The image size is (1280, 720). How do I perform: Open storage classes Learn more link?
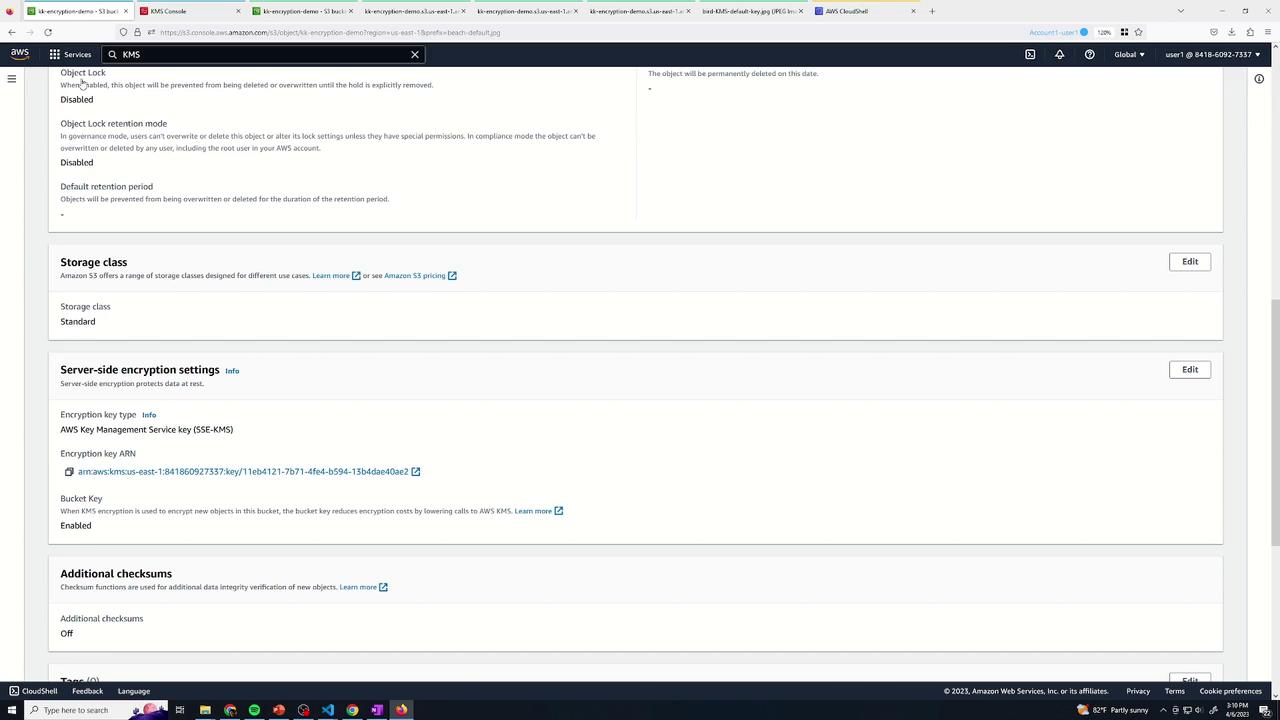pyautogui.click(x=336, y=276)
